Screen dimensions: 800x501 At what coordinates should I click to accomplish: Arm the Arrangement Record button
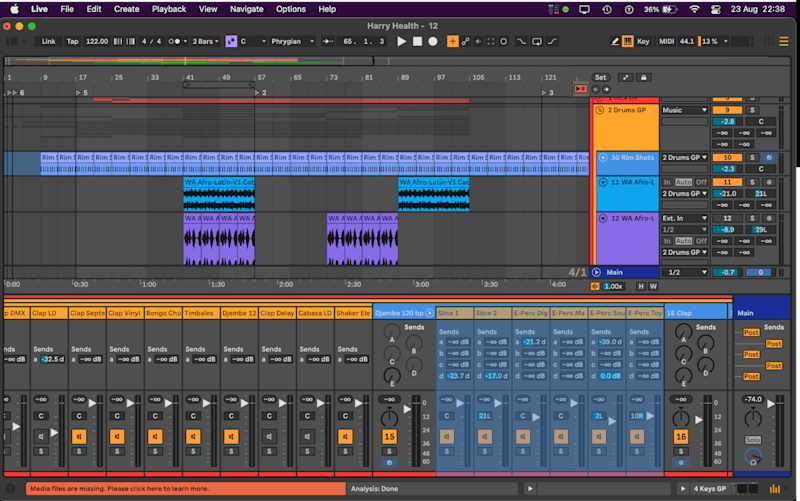[433, 41]
